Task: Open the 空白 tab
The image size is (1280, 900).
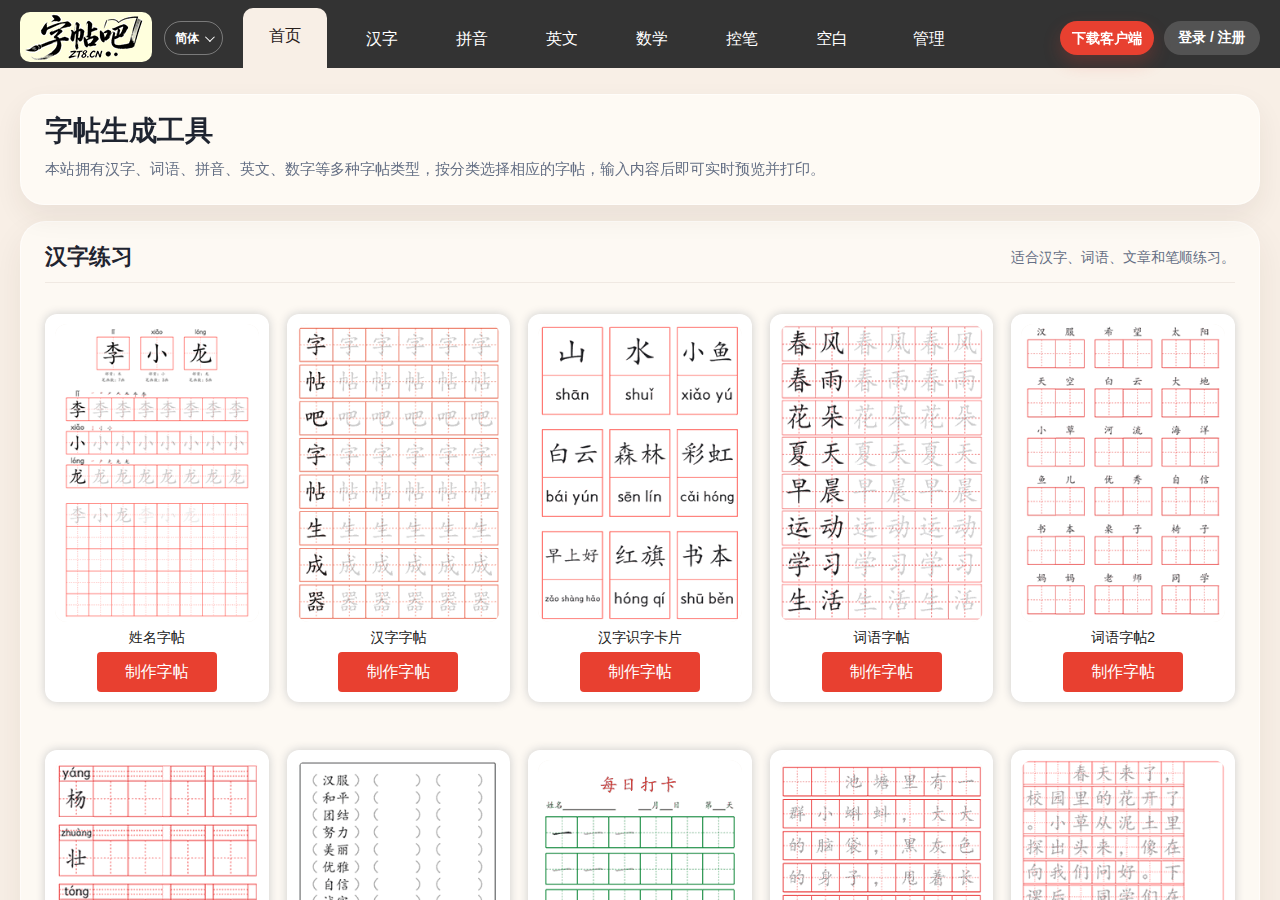Action: pyautogui.click(x=832, y=39)
